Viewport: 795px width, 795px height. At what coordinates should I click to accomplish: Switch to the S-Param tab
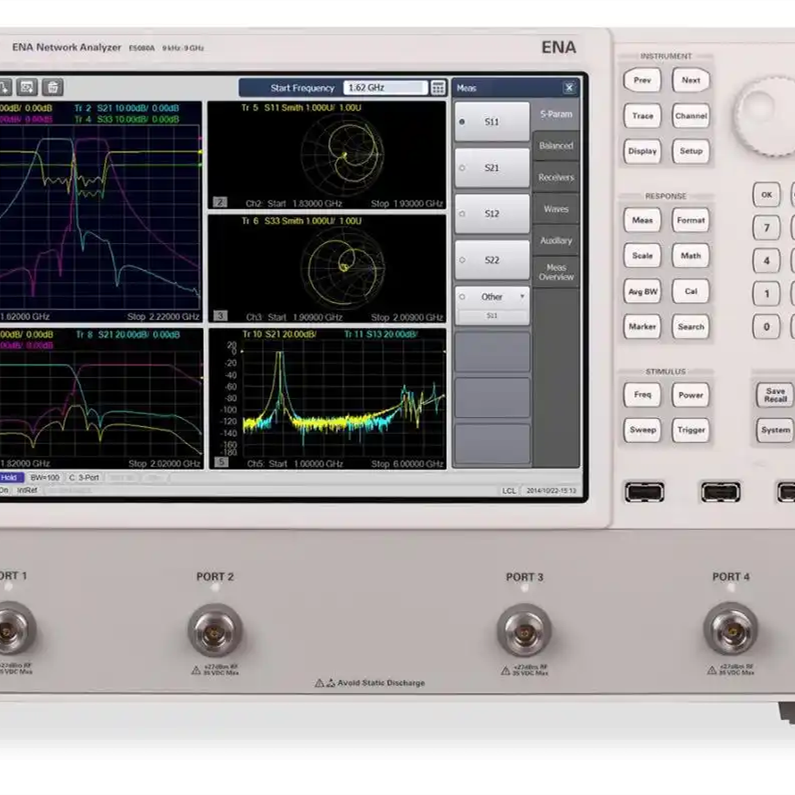click(x=556, y=115)
